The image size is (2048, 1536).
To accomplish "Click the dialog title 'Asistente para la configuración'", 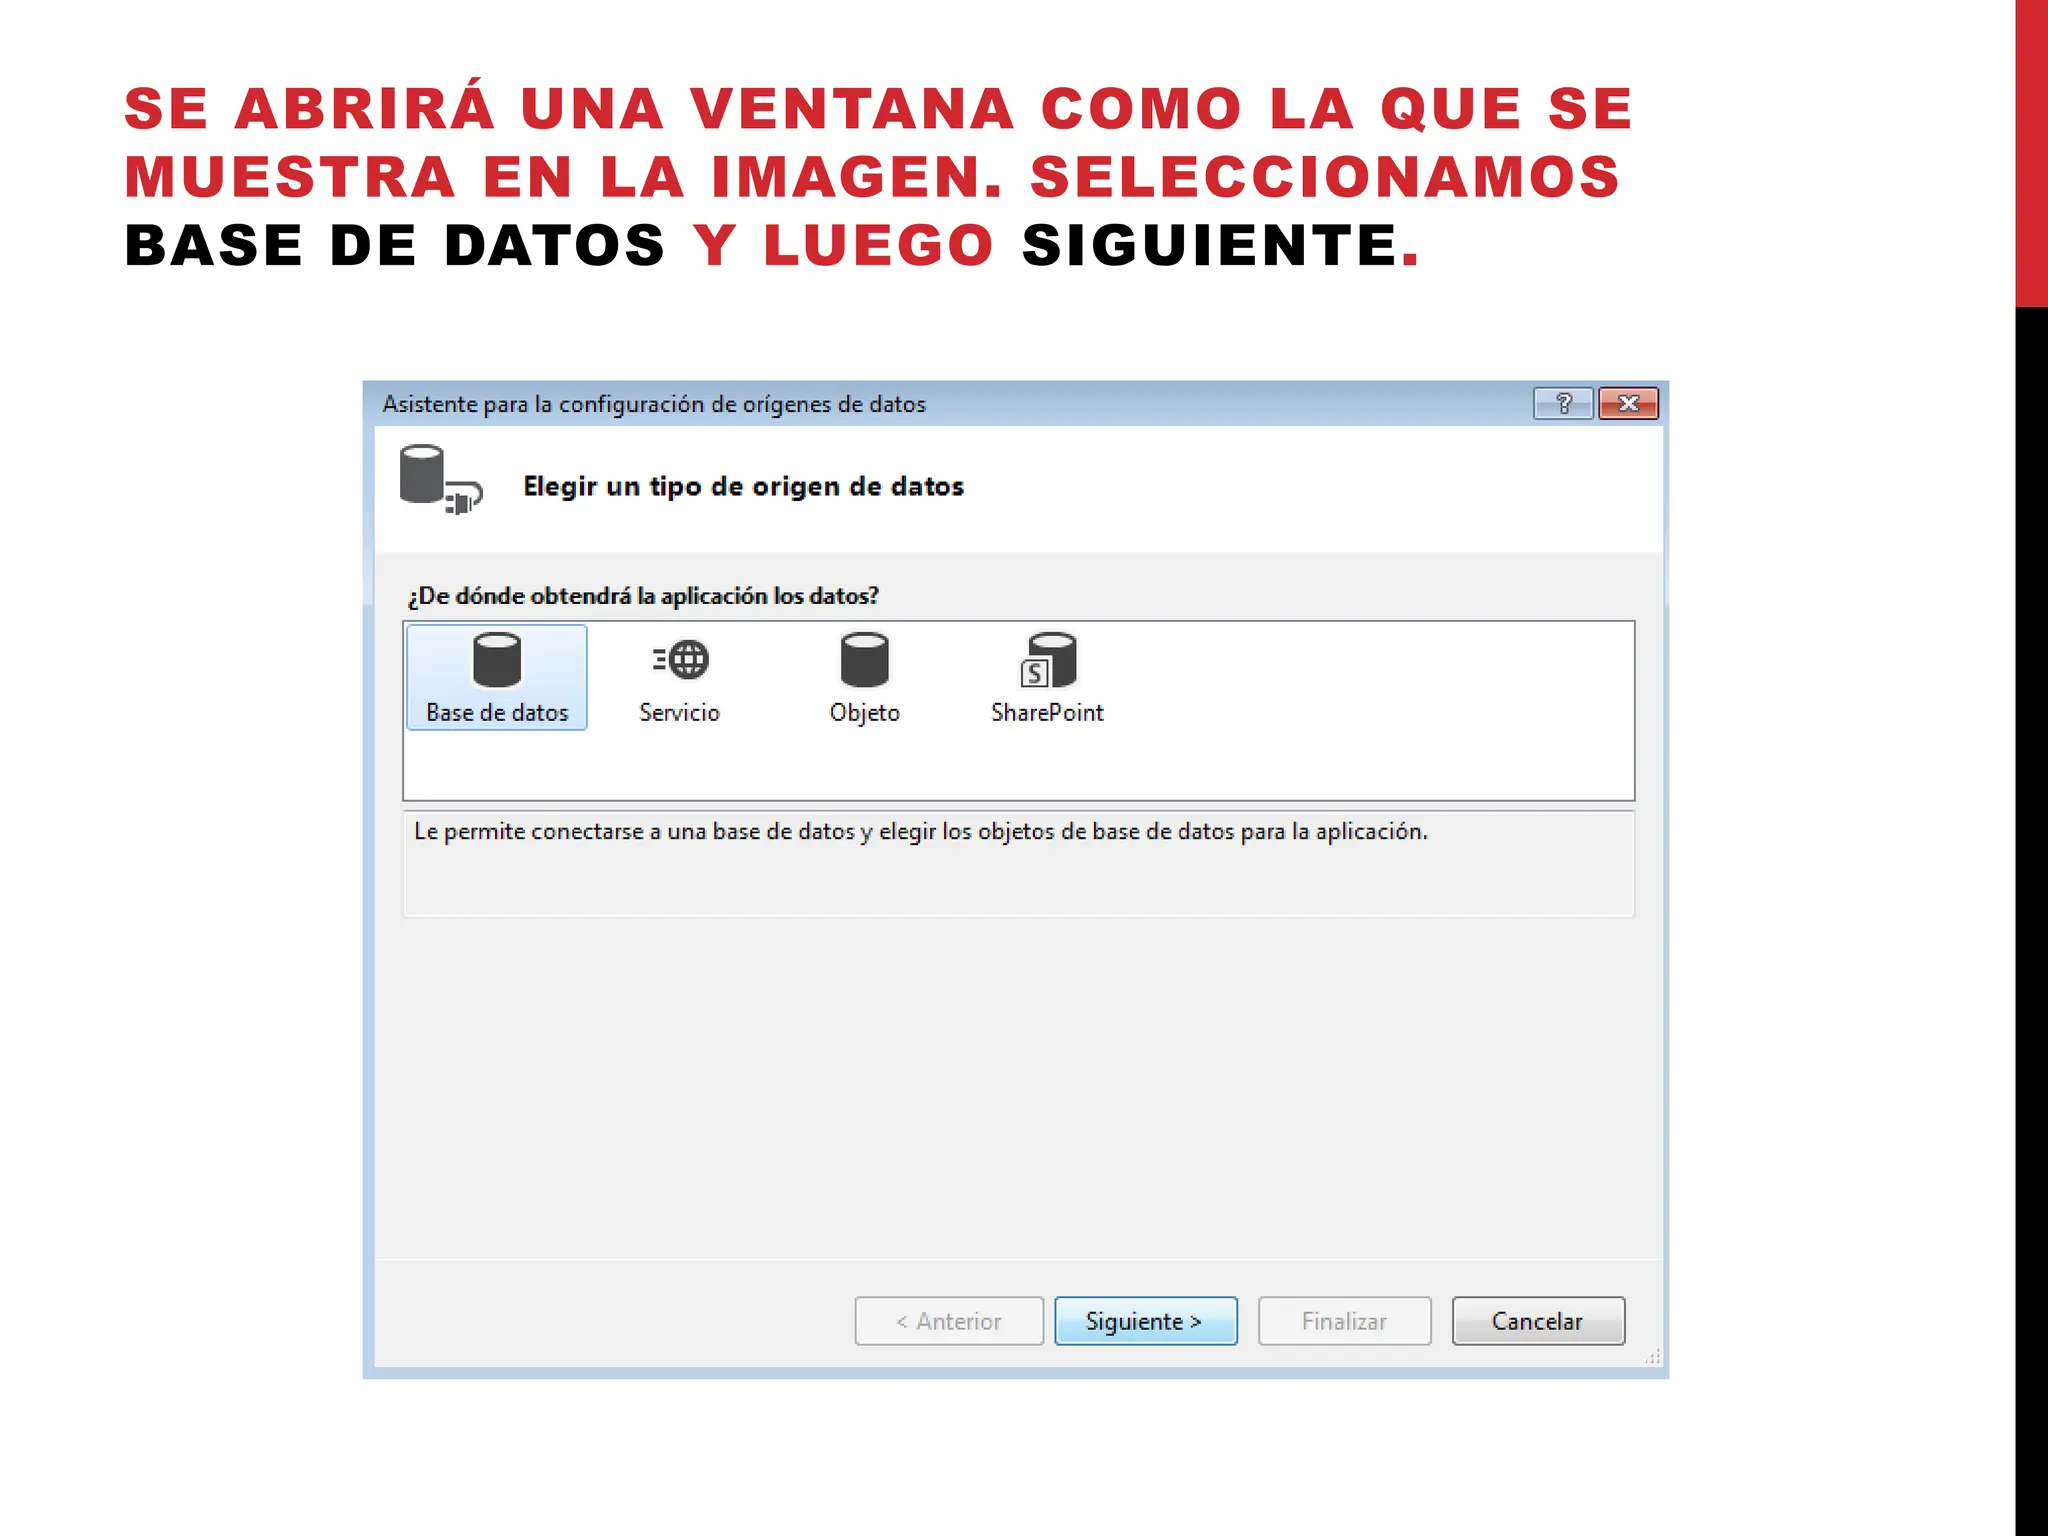I will pos(654,404).
